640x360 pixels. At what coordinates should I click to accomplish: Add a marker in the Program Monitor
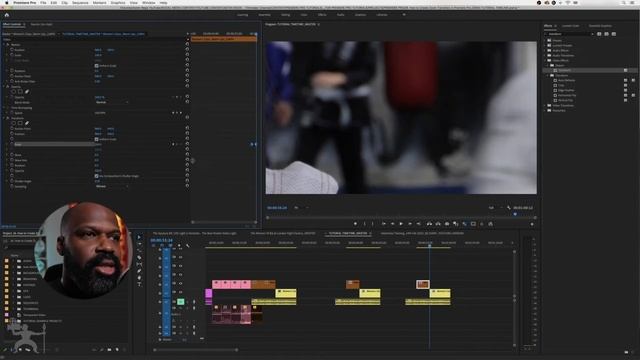pyautogui.click(x=356, y=224)
